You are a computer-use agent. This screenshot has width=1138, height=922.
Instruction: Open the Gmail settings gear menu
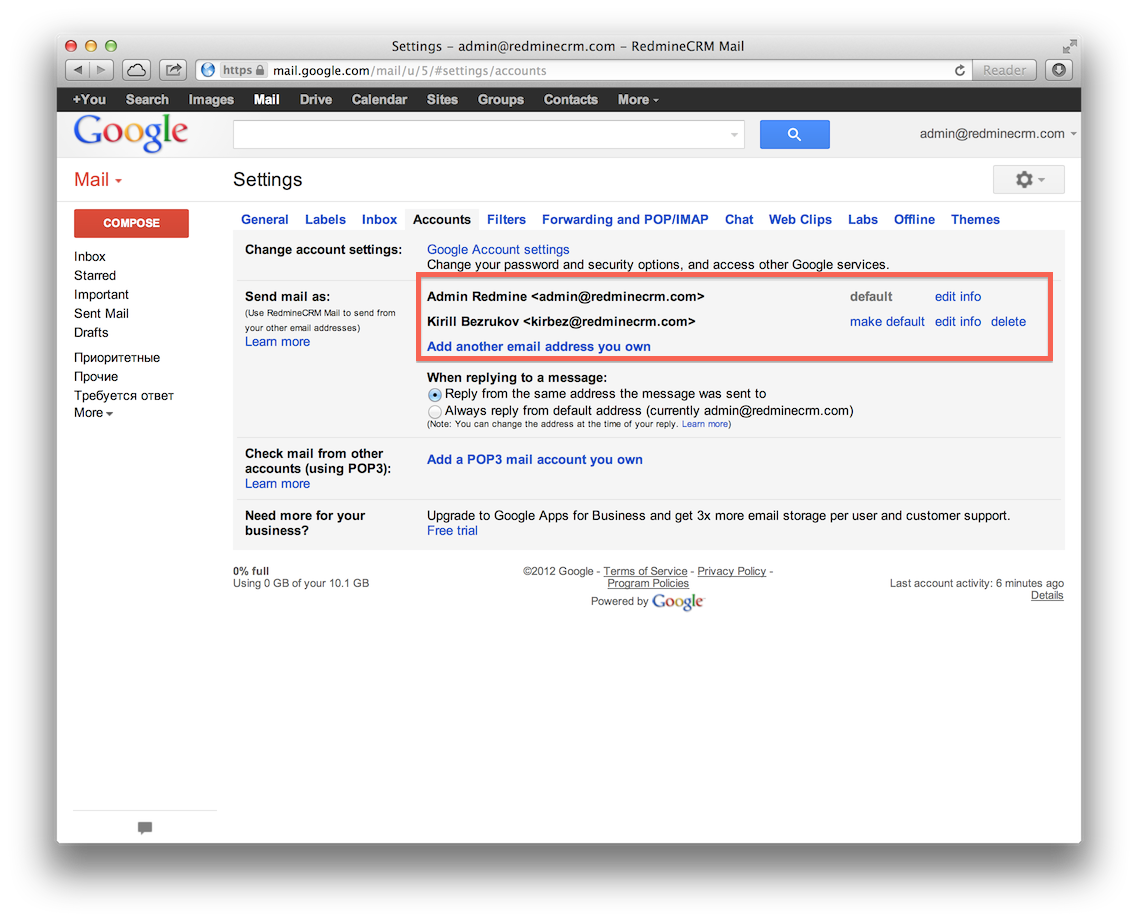[1028, 179]
